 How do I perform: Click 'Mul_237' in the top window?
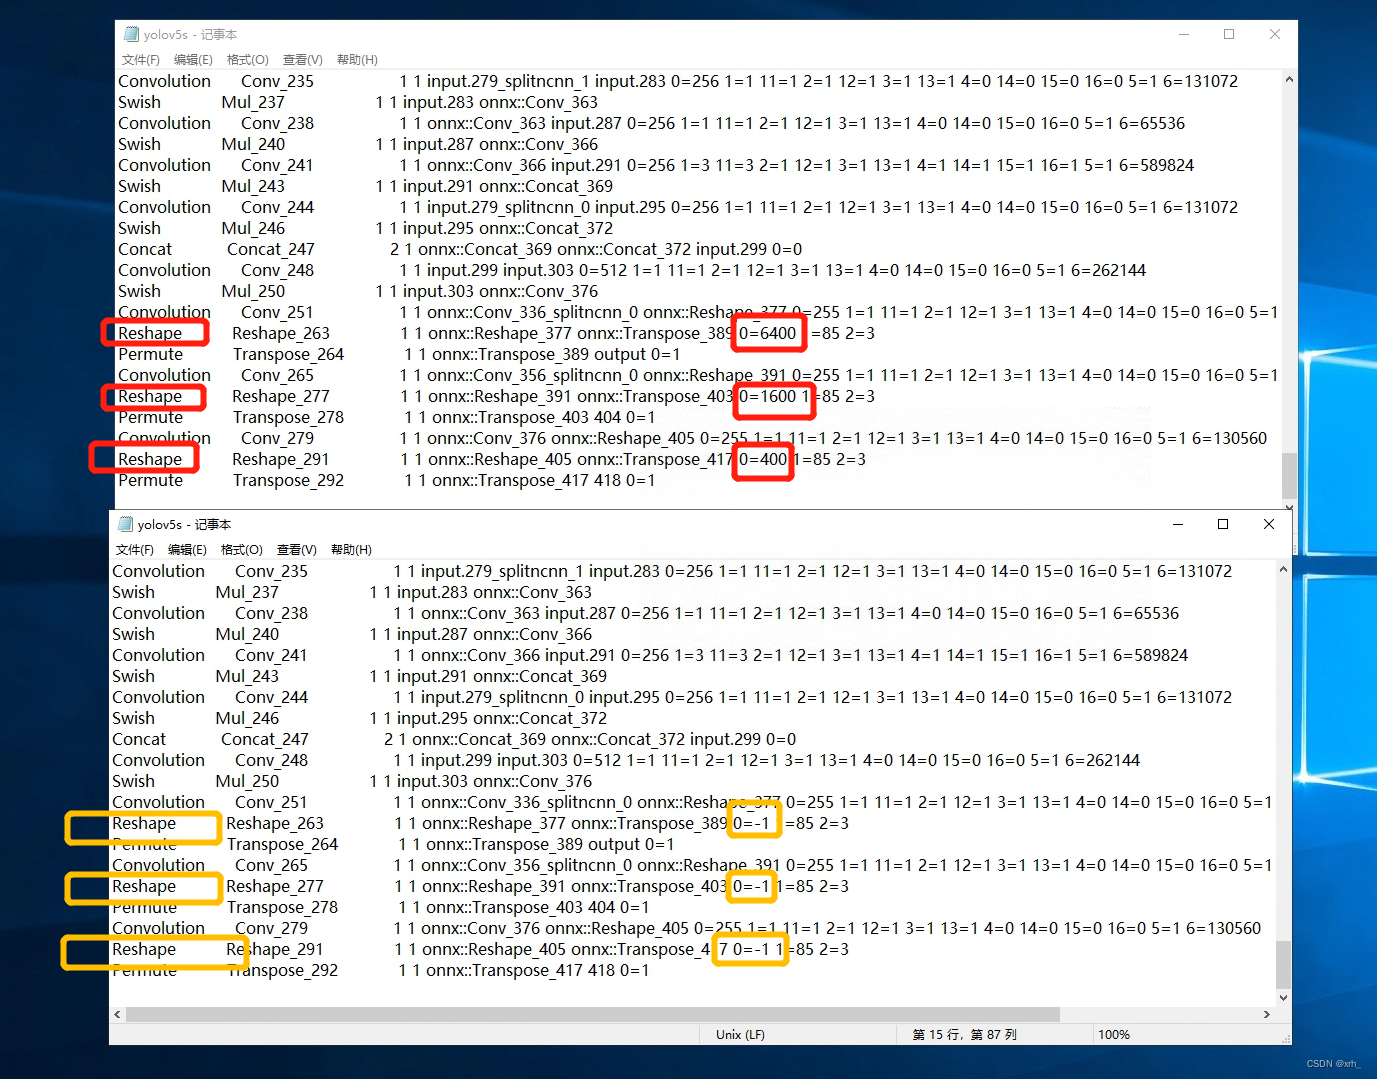253,102
